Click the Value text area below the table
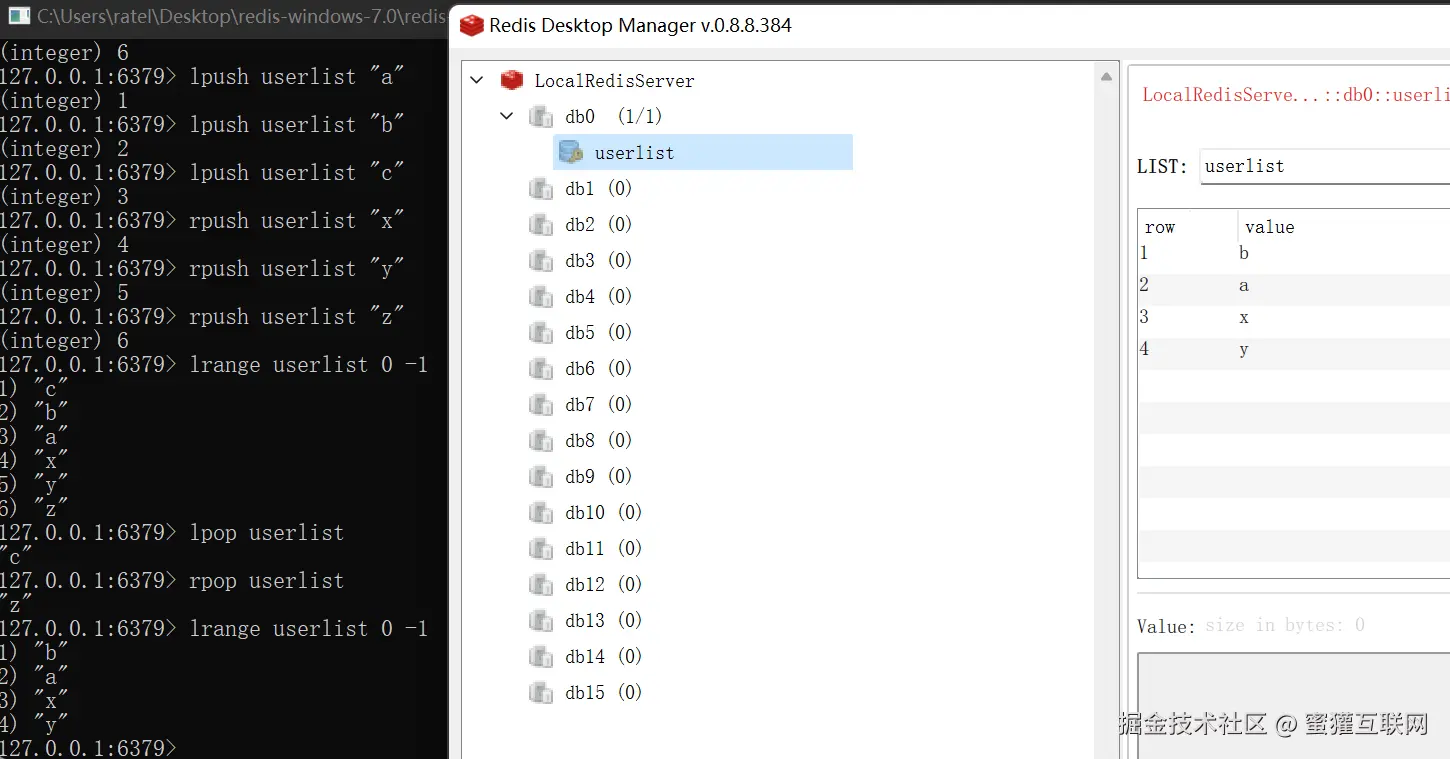 coord(1293,705)
